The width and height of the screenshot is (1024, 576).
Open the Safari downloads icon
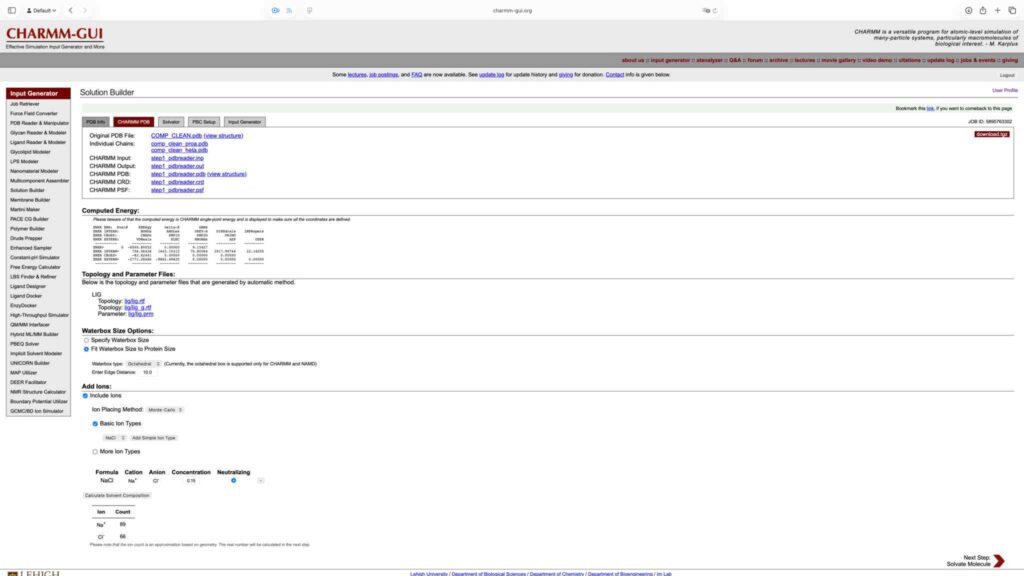tap(968, 10)
